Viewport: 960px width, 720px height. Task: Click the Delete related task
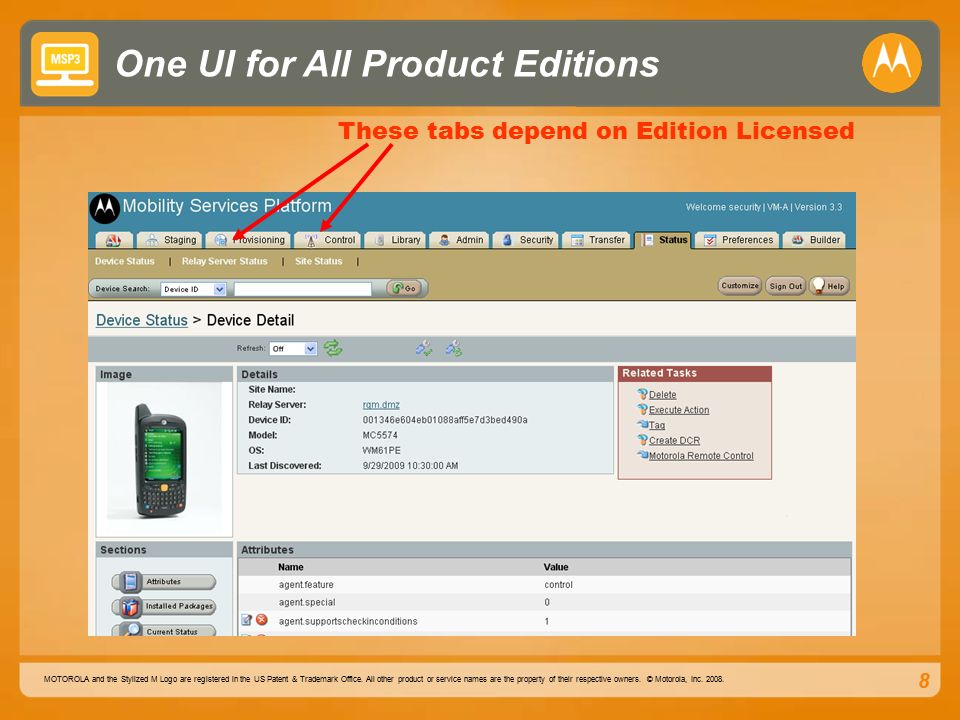tap(662, 395)
